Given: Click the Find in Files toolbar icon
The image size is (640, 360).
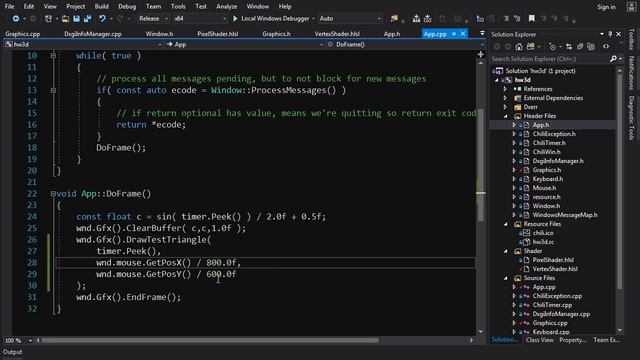Looking at the screenshot, I should pyautogui.click(x=394, y=19).
